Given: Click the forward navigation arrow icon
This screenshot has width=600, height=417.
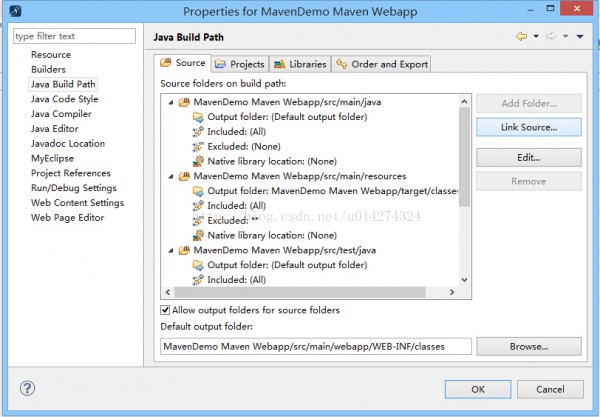Looking at the screenshot, I should 551,36.
